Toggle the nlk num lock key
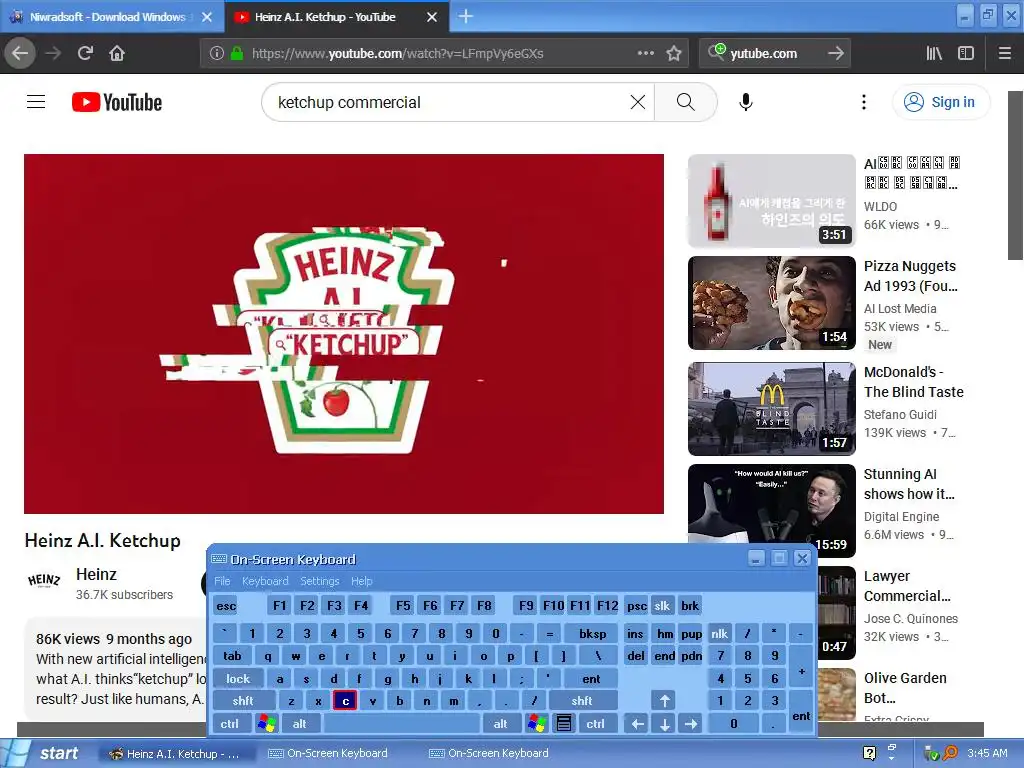 (719, 633)
